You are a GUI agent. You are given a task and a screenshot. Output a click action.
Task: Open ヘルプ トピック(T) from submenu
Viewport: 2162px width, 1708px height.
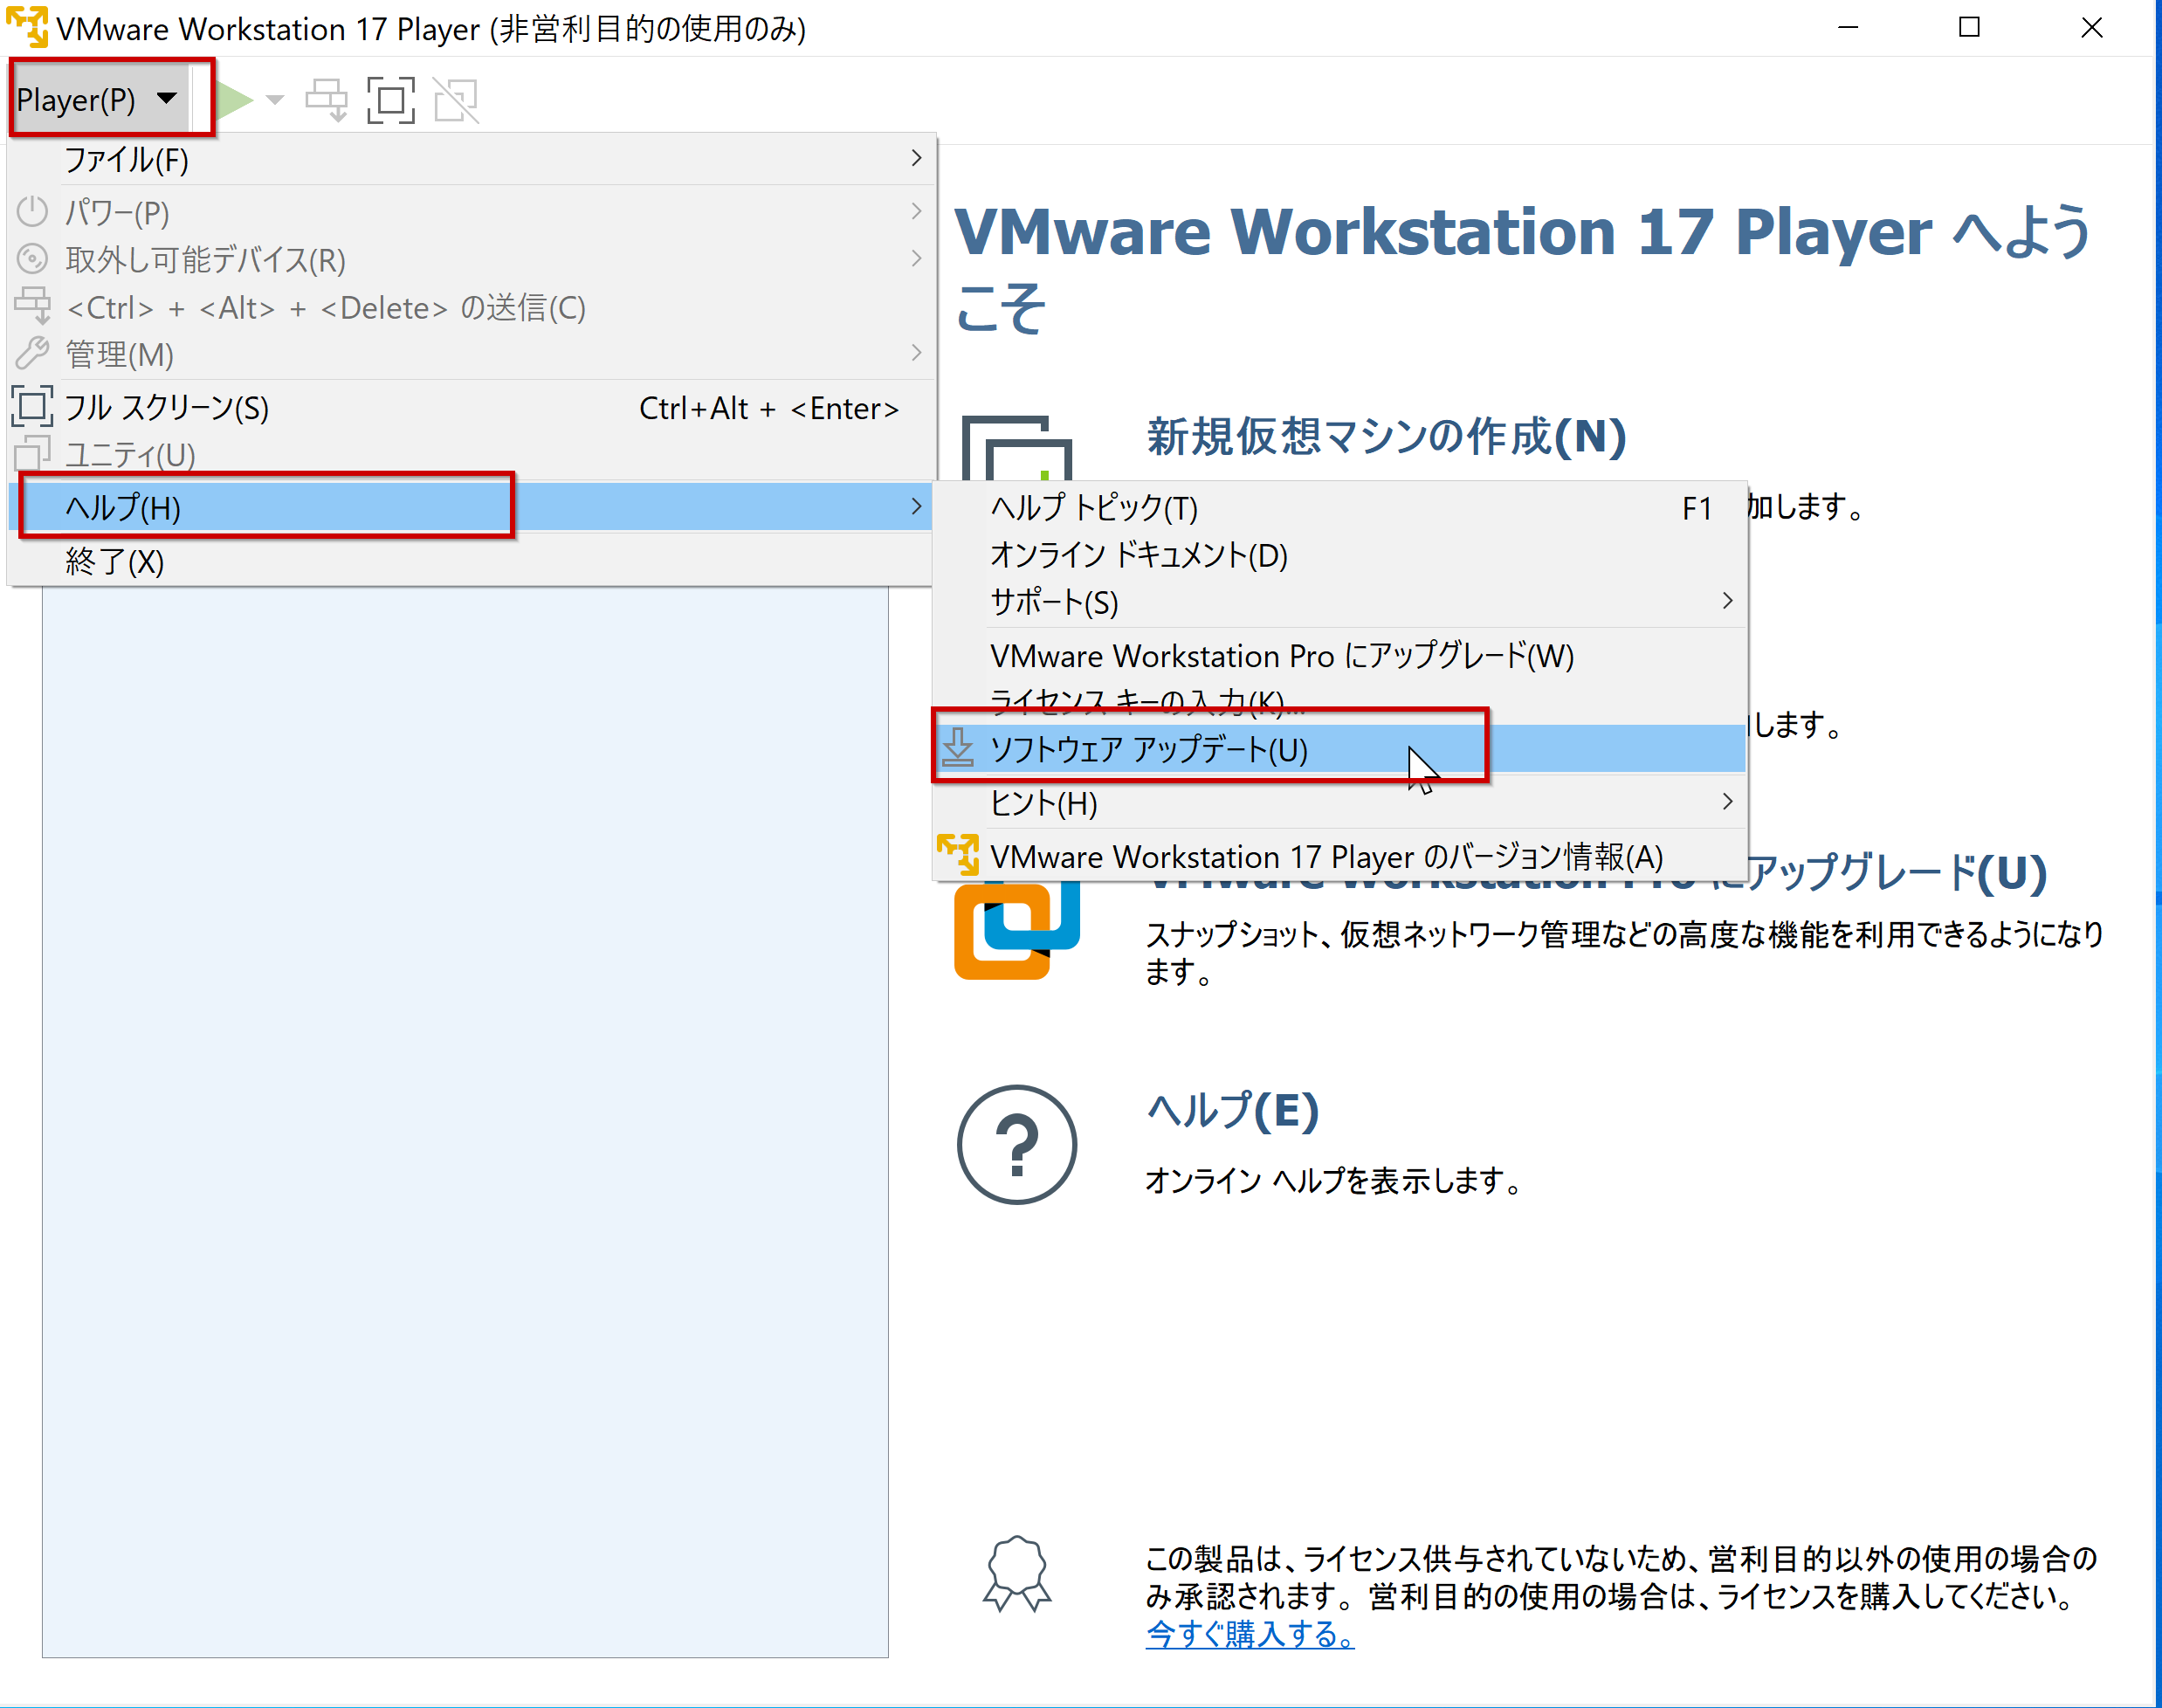1340,508
